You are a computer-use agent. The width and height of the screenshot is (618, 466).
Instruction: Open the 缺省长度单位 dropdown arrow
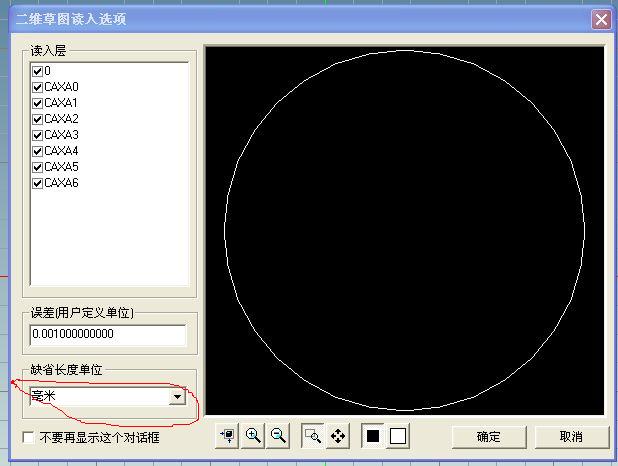pos(177,397)
